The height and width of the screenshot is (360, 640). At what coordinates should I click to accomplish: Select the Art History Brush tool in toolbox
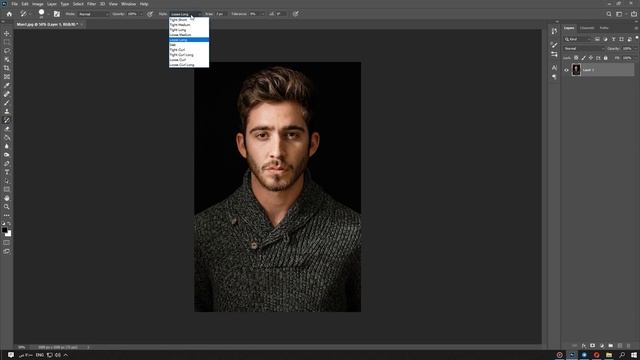(x=7, y=120)
